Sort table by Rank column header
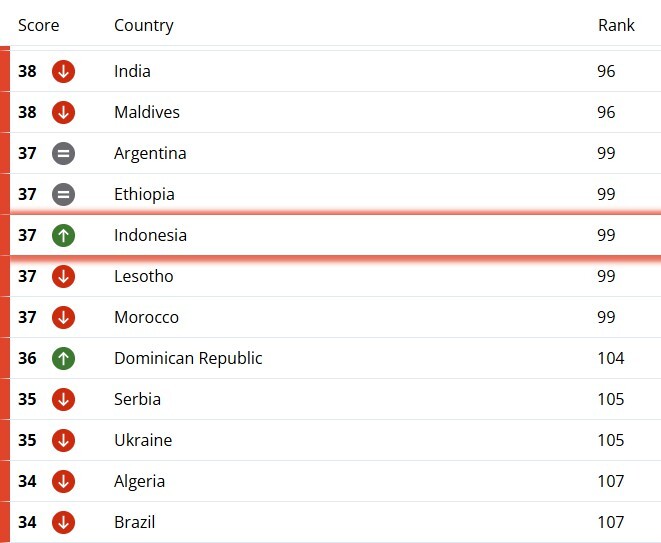The width and height of the screenshot is (661, 543). (616, 25)
